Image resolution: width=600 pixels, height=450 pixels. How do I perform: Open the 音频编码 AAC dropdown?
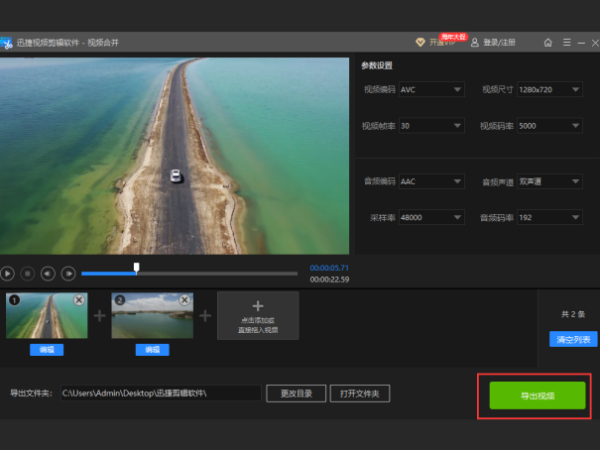(x=431, y=182)
